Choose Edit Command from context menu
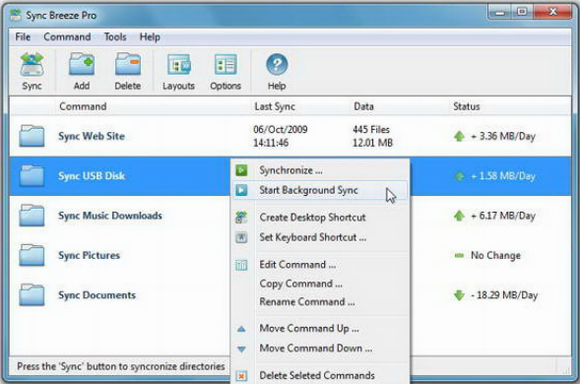The width and height of the screenshot is (580, 384). tap(321, 265)
